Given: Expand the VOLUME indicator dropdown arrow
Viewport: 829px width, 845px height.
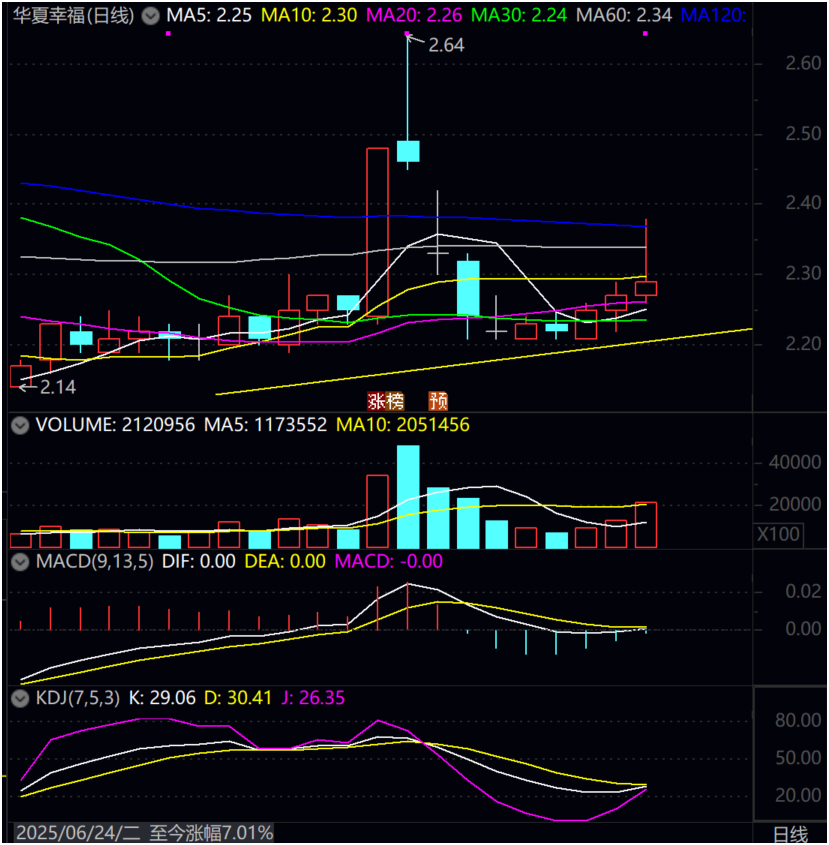Looking at the screenshot, I should point(20,425).
